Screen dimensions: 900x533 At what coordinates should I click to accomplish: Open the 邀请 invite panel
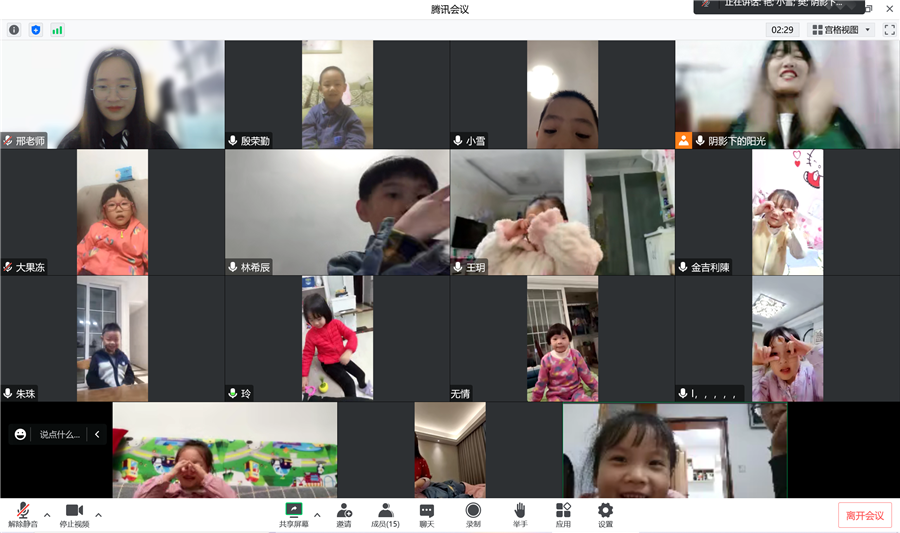[x=344, y=515]
